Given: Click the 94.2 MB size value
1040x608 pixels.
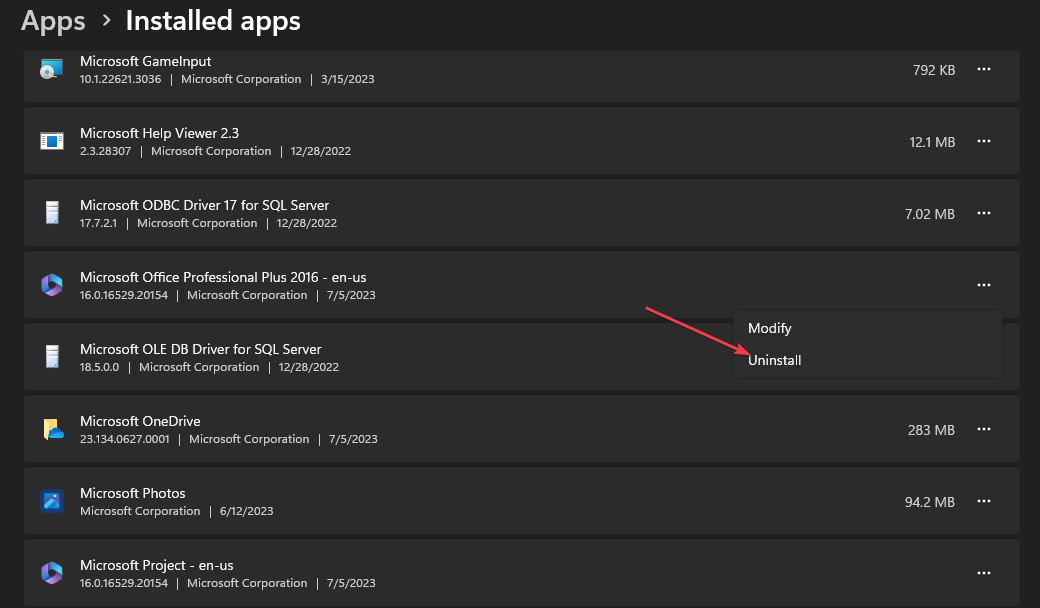Looking at the screenshot, I should click(x=930, y=503).
